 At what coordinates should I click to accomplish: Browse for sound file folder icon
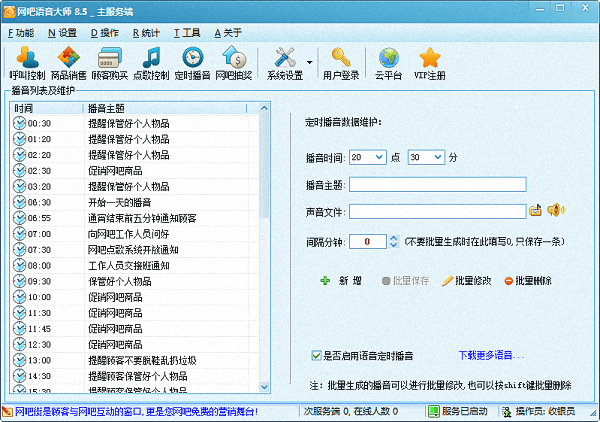click(x=536, y=210)
